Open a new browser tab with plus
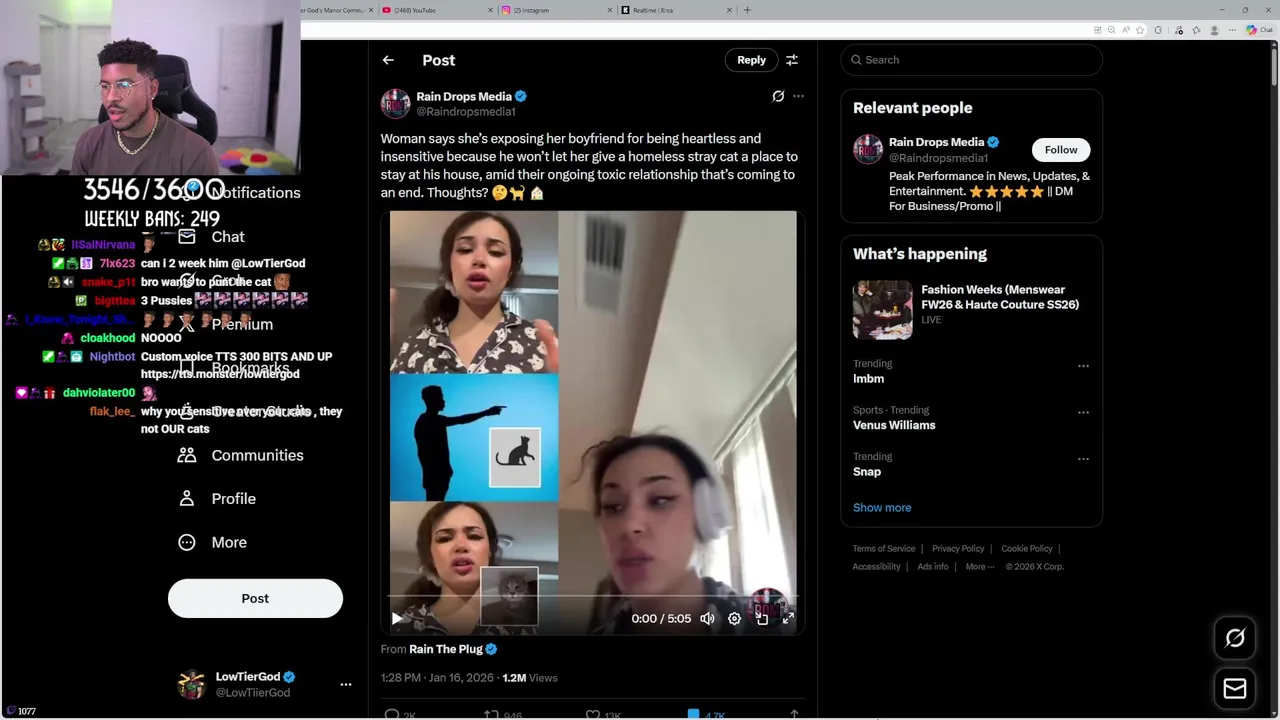Screen dimensions: 1280x720 (x=747, y=10)
